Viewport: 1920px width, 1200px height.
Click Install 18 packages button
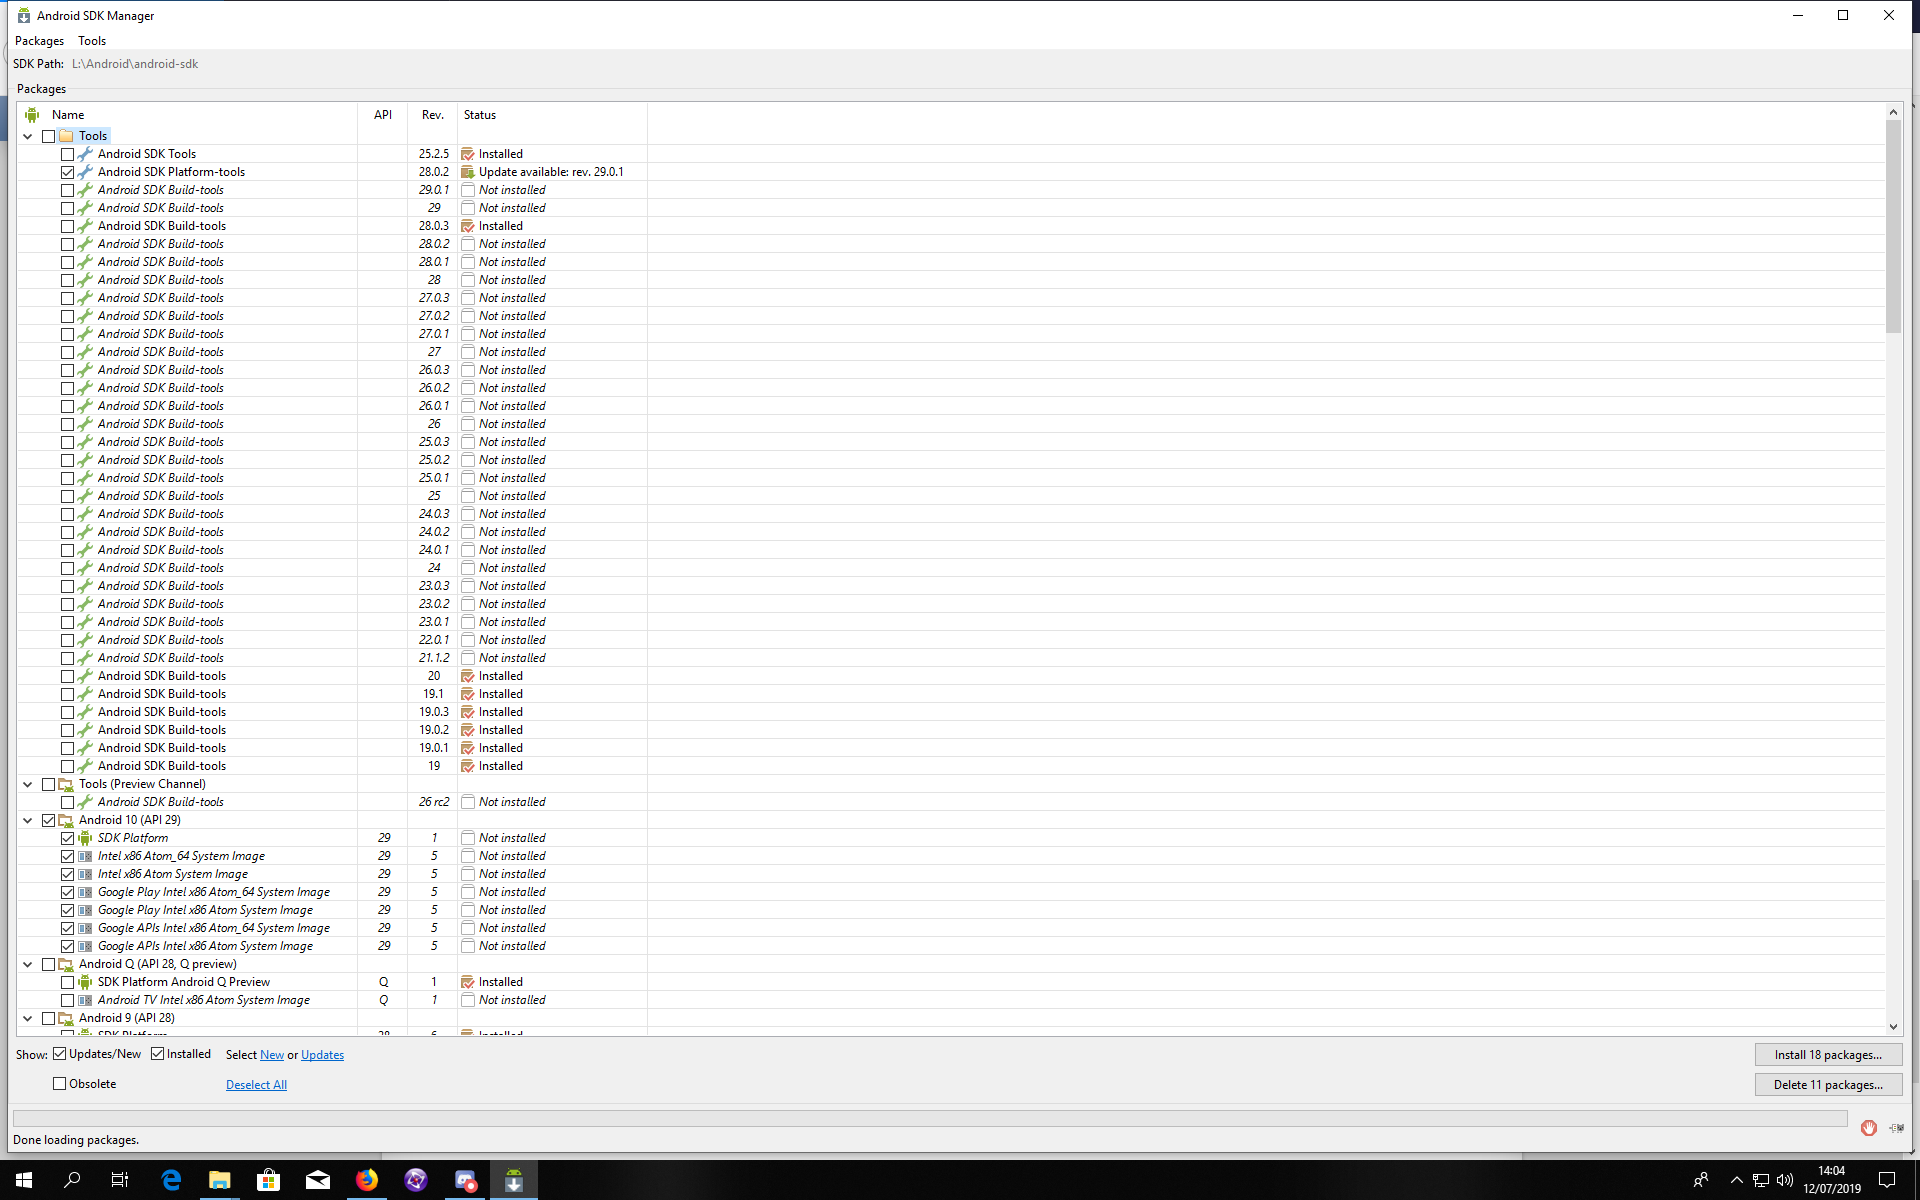click(1828, 1055)
